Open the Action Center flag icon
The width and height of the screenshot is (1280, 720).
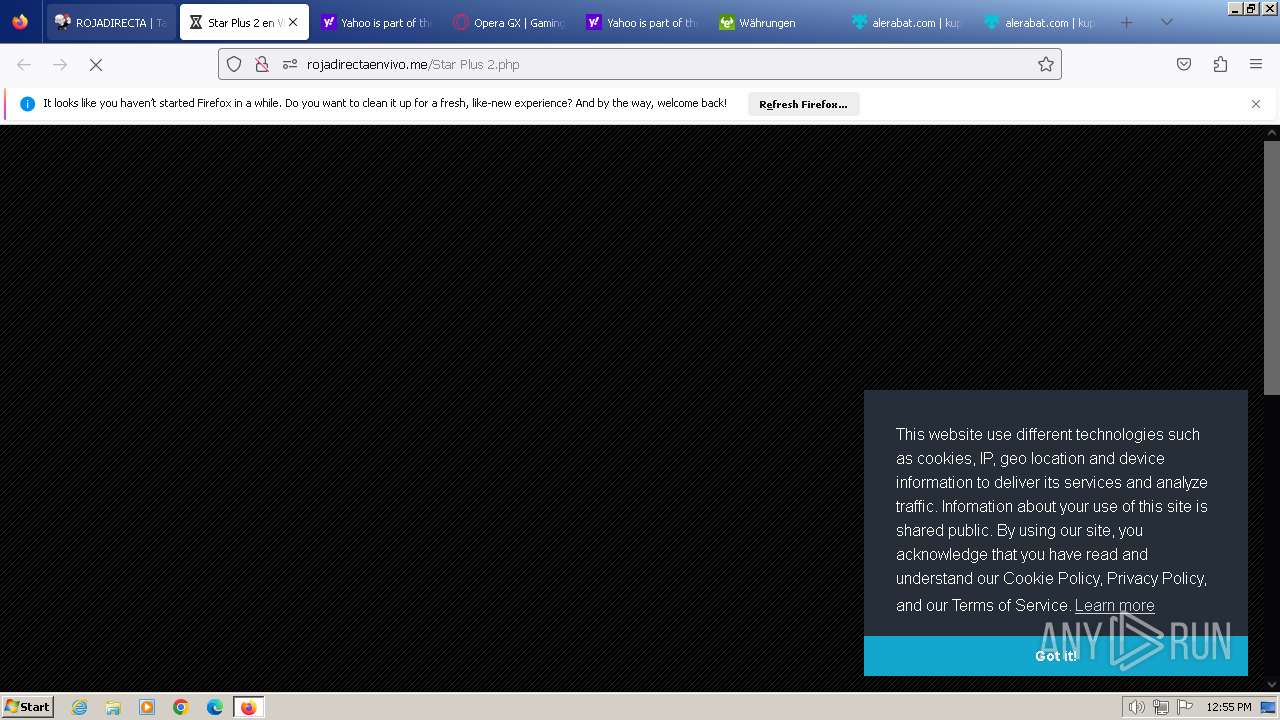click(1185, 707)
